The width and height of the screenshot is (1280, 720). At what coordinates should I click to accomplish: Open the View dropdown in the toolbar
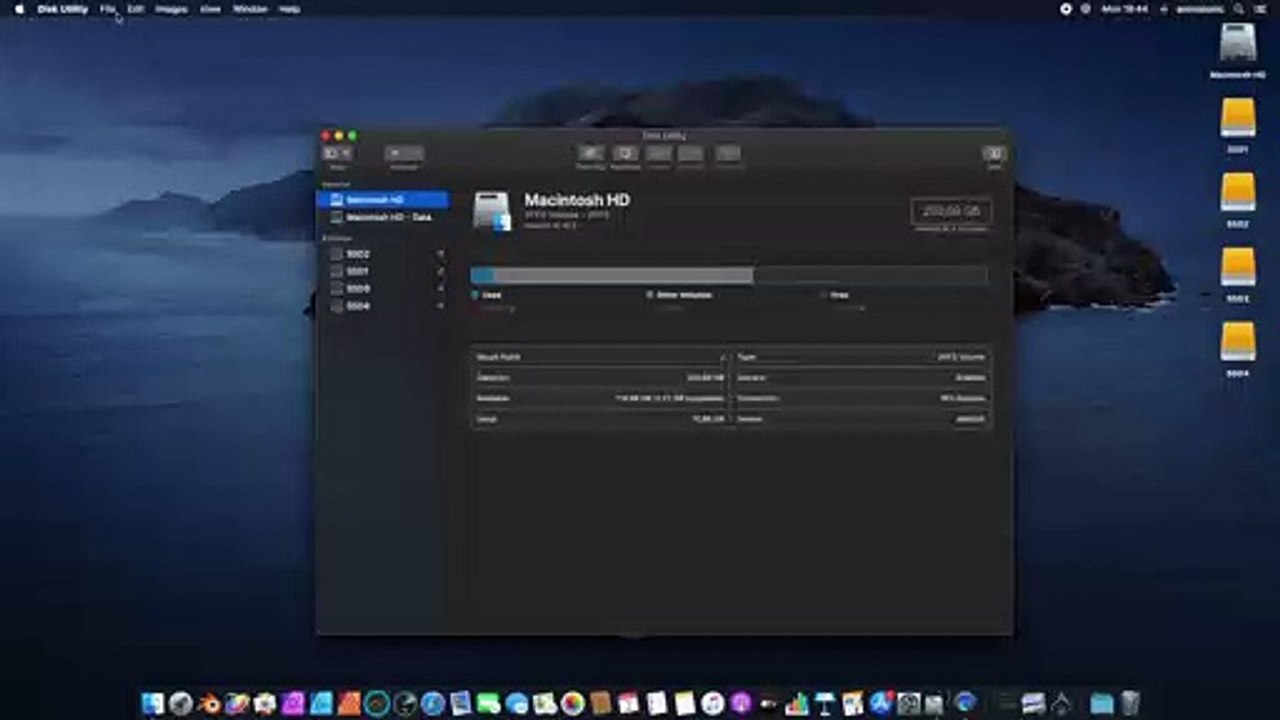pos(337,153)
